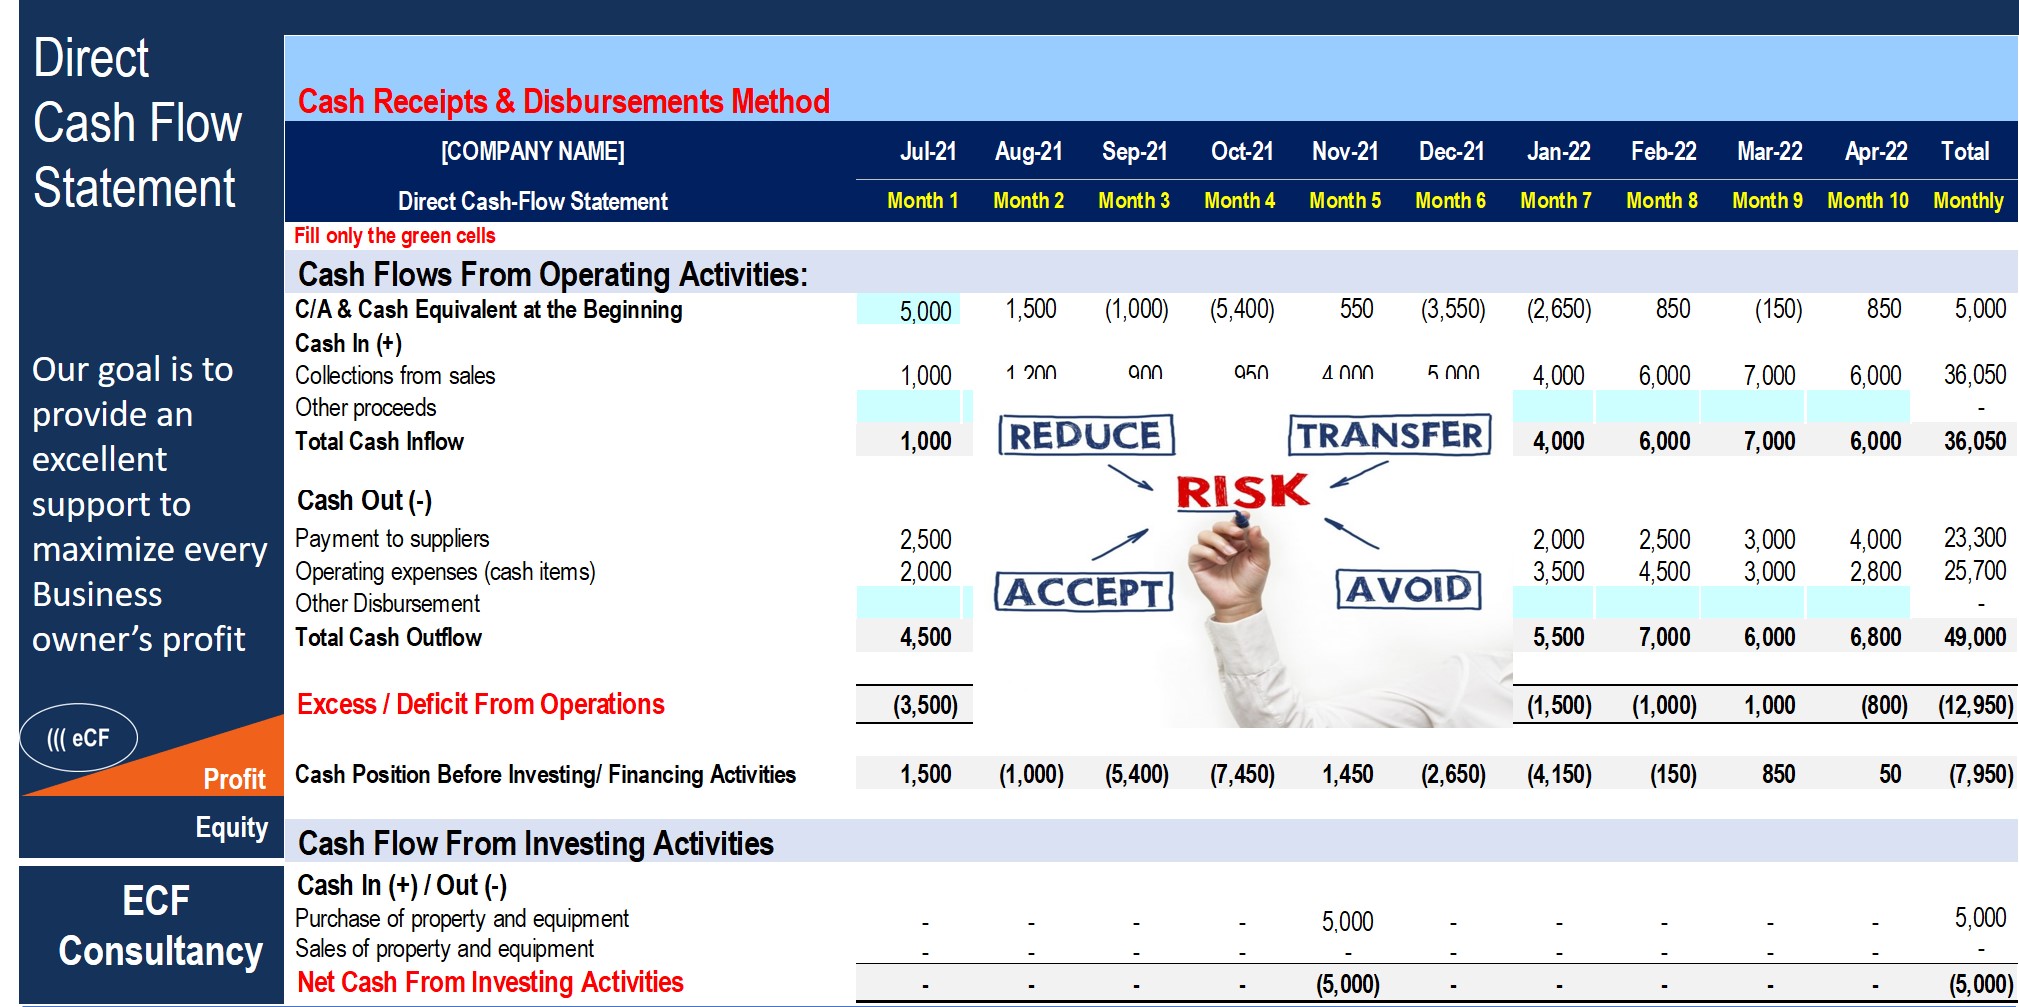Select the AVOID label in risk image

(x=1408, y=589)
